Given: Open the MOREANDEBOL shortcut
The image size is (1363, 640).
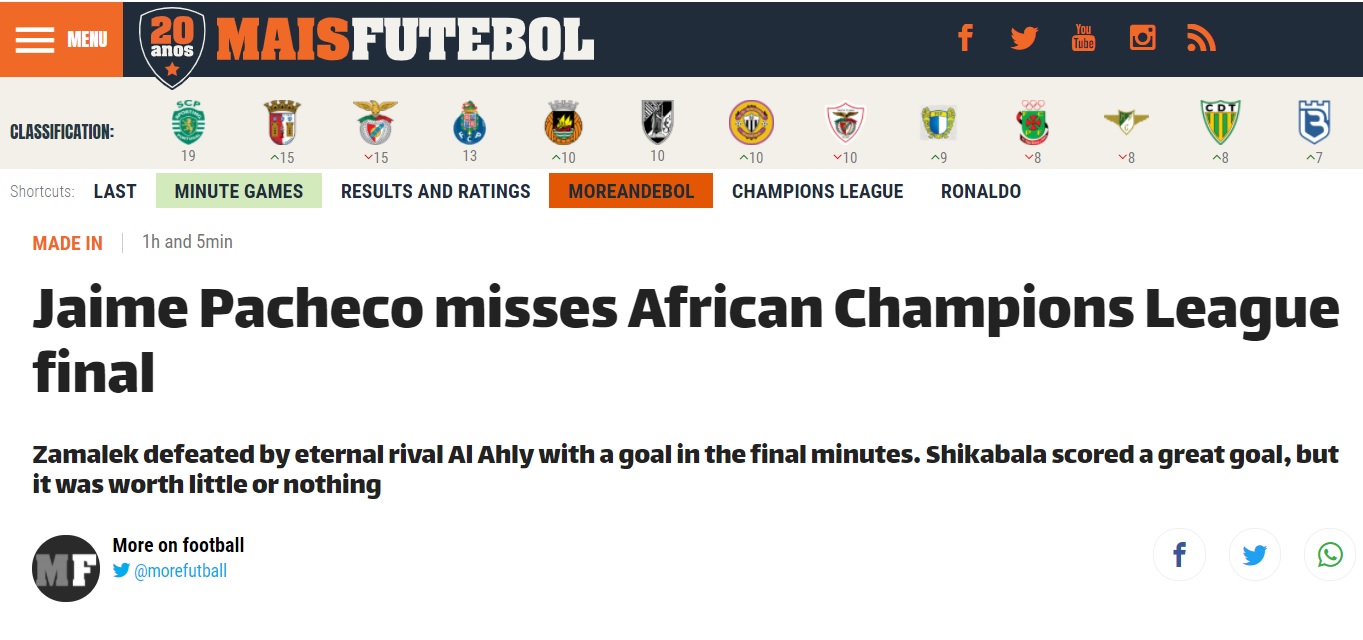Looking at the screenshot, I should (x=631, y=191).
